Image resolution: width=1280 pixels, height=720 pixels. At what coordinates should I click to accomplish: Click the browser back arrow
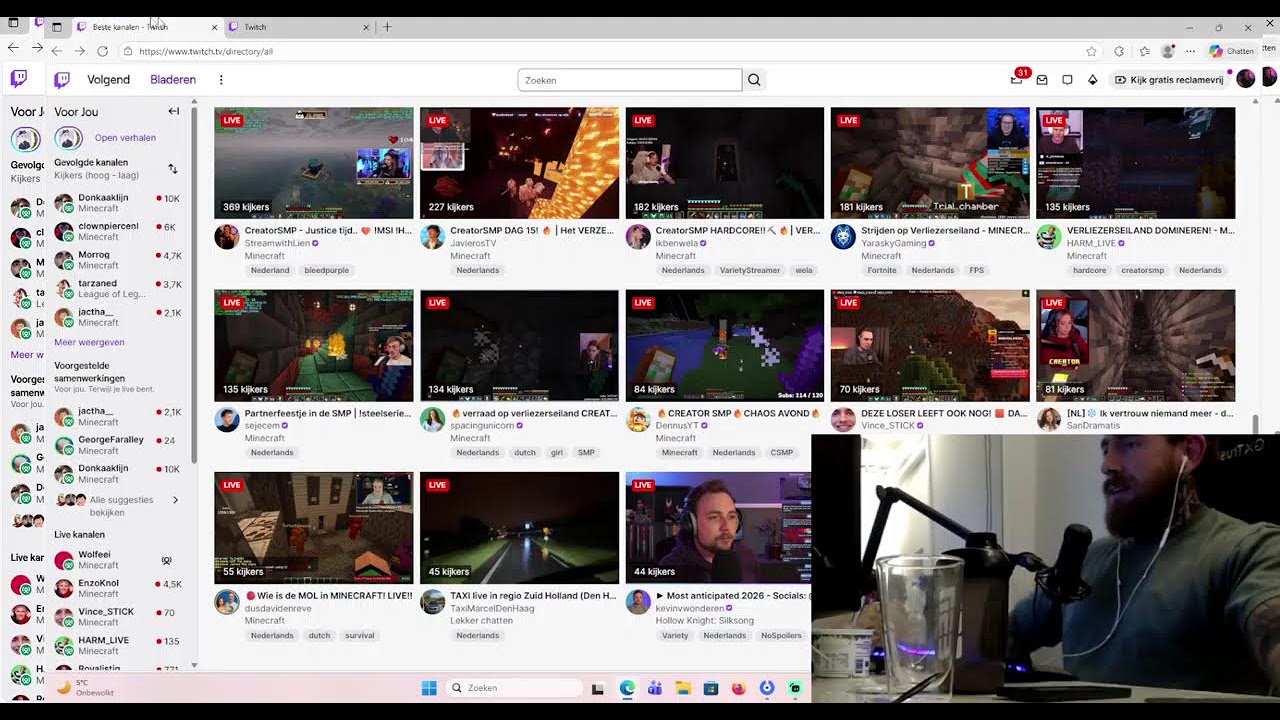(x=57, y=51)
